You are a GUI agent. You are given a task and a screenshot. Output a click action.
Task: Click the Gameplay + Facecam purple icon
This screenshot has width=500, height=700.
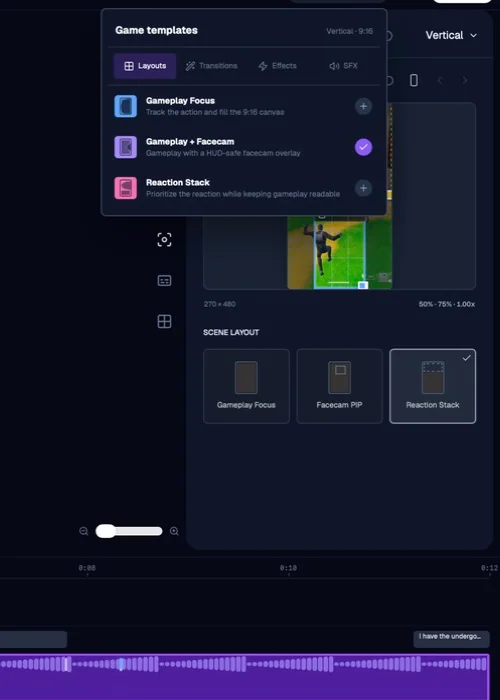click(125, 147)
